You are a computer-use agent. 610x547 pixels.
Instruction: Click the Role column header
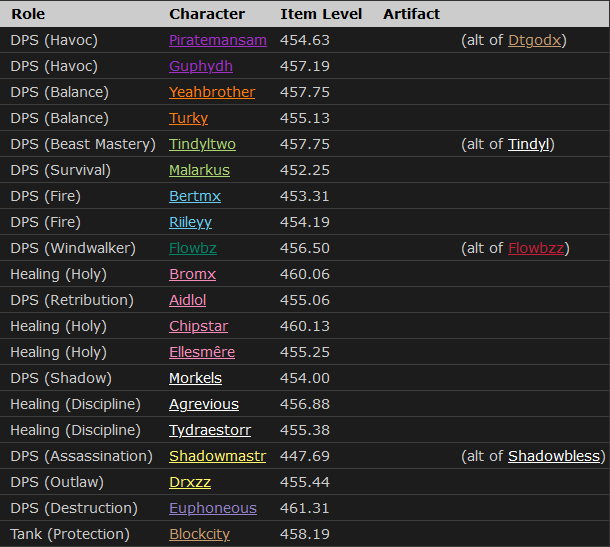[27, 14]
